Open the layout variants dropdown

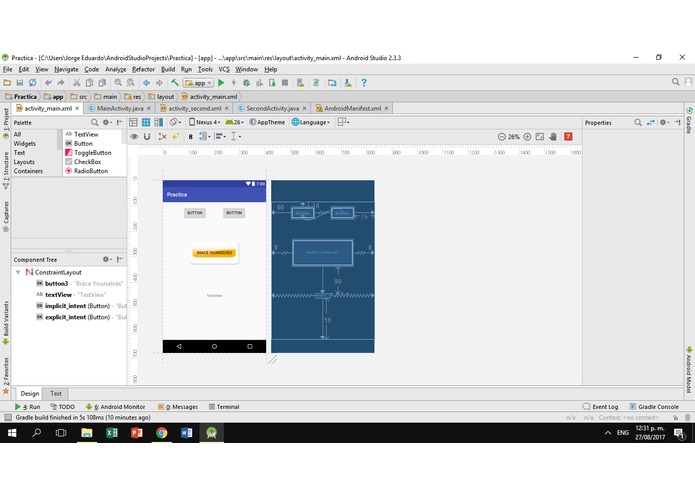coord(344,122)
